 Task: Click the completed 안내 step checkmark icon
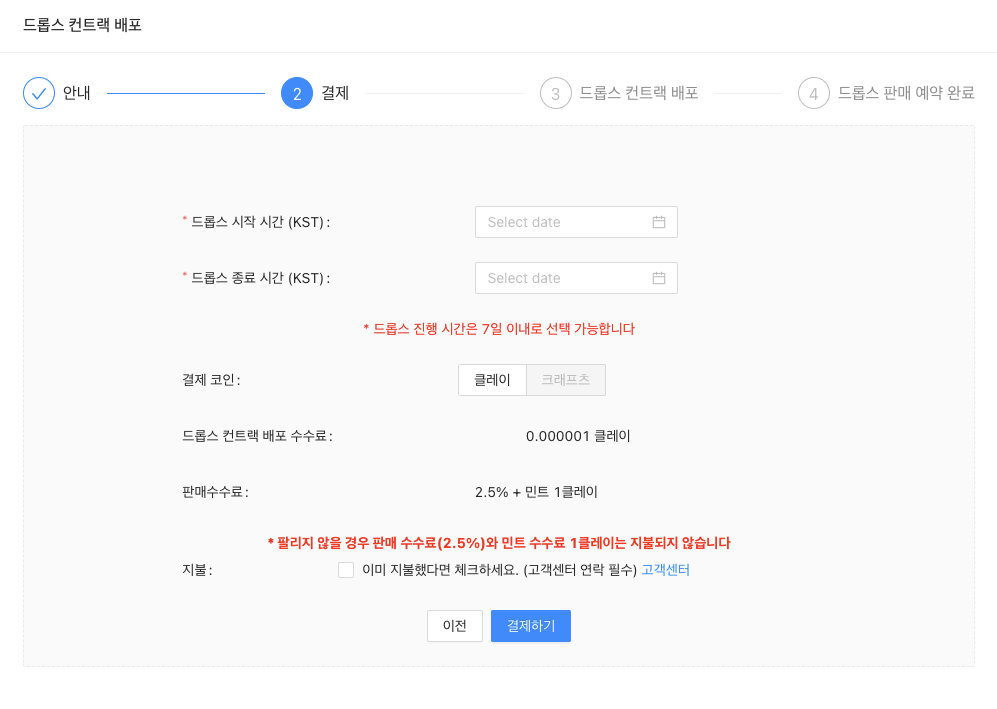pos(39,93)
